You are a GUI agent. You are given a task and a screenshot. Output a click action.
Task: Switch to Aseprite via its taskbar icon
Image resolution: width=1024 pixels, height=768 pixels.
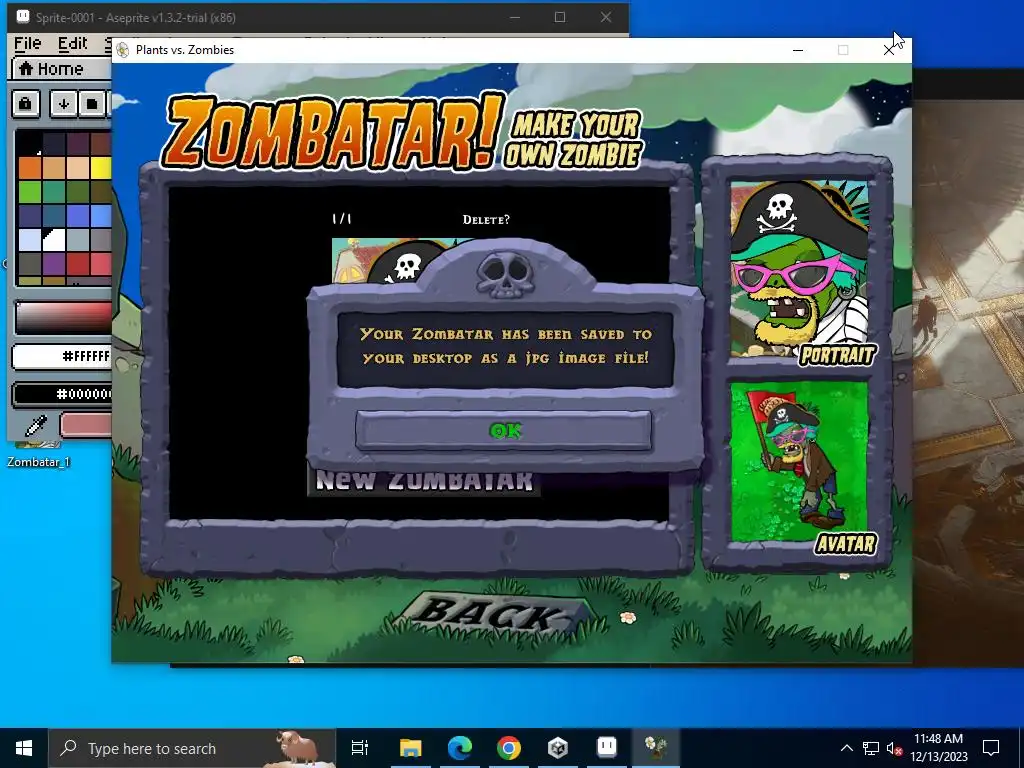coord(607,748)
